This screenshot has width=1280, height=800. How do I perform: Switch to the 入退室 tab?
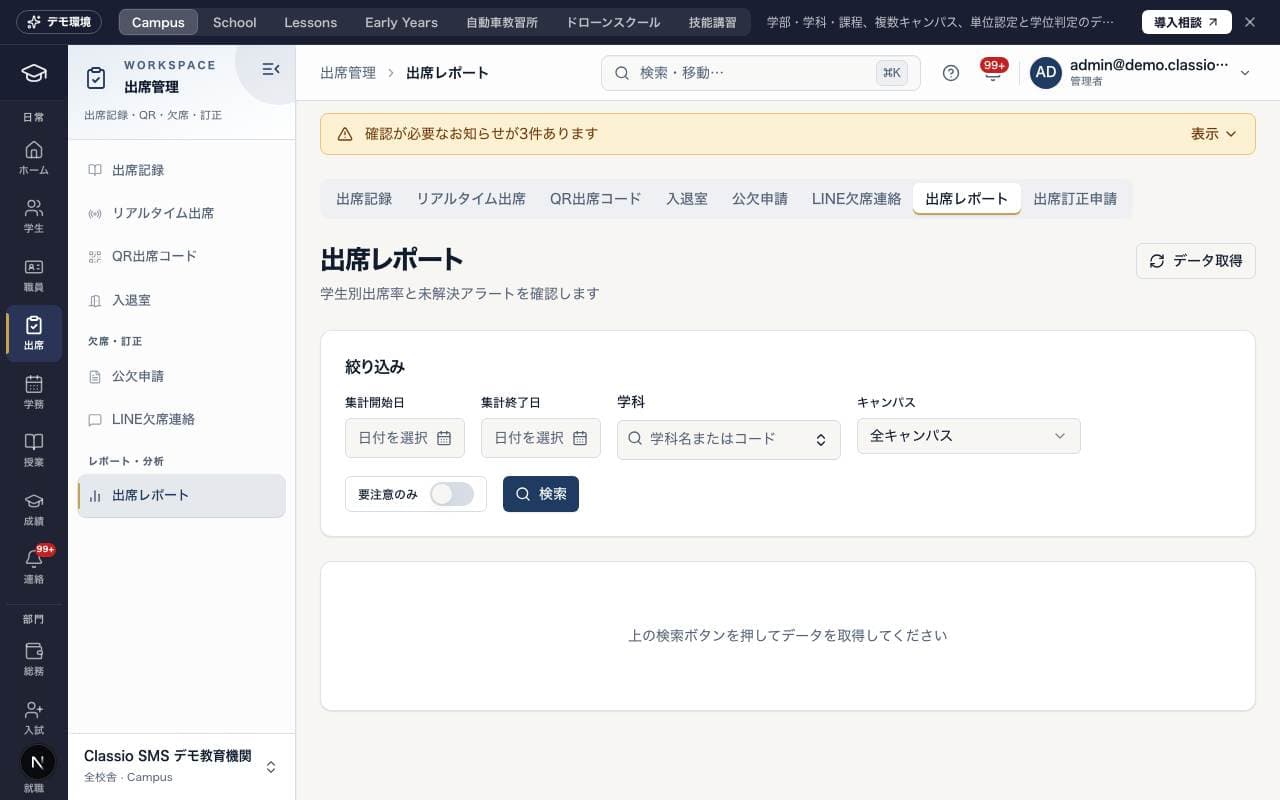[x=687, y=199]
